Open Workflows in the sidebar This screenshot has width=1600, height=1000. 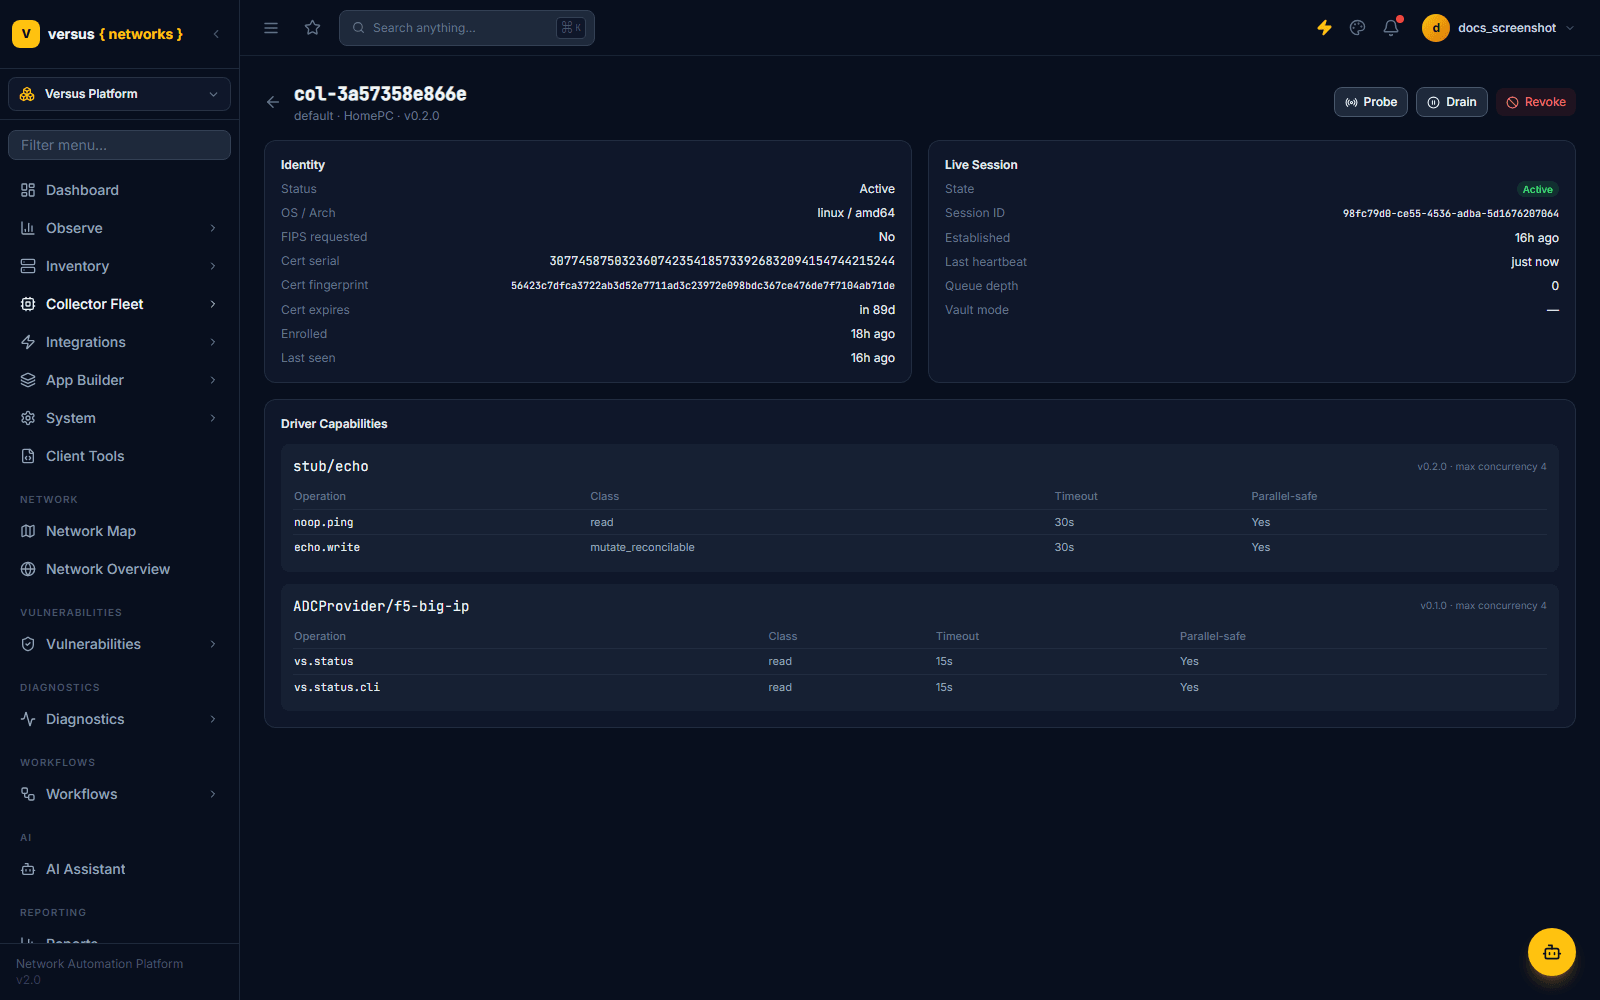point(119,794)
